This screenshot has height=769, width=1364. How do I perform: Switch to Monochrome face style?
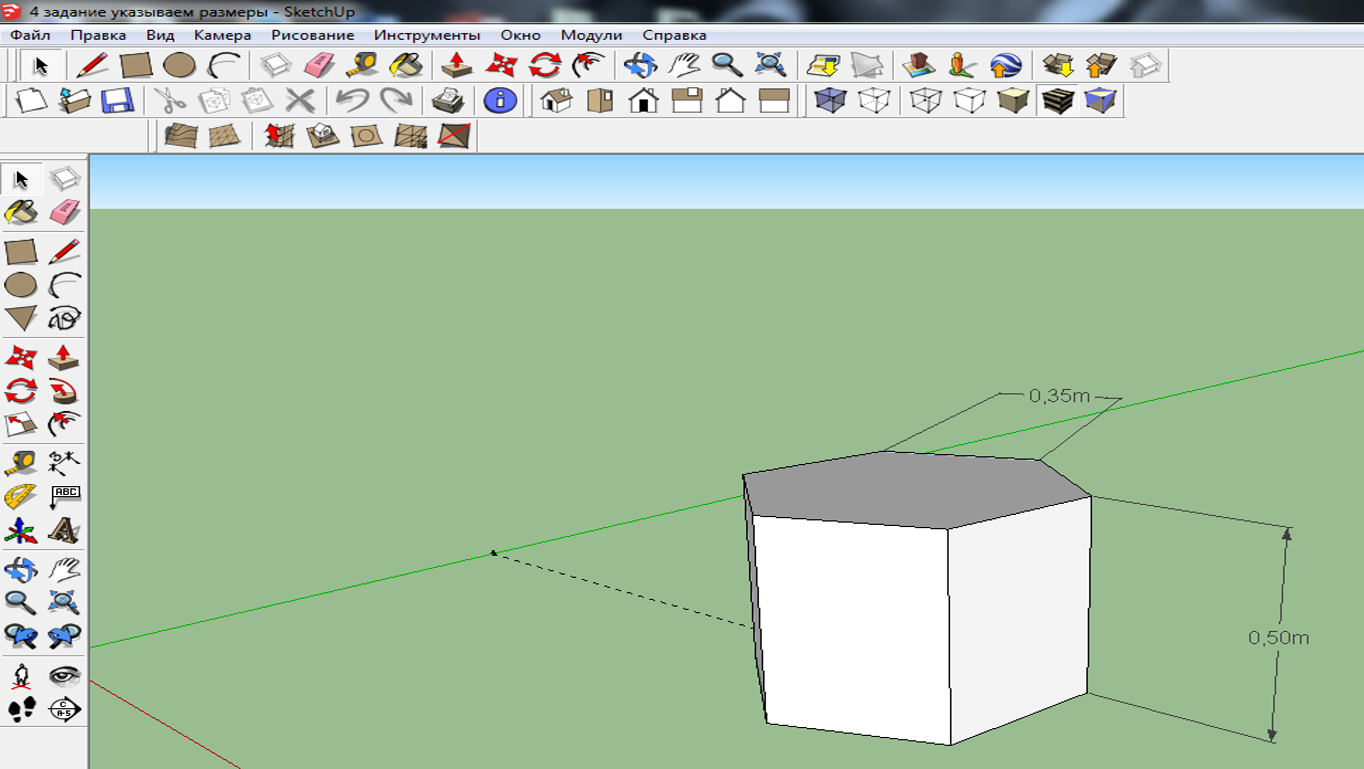pyautogui.click(x=1099, y=102)
